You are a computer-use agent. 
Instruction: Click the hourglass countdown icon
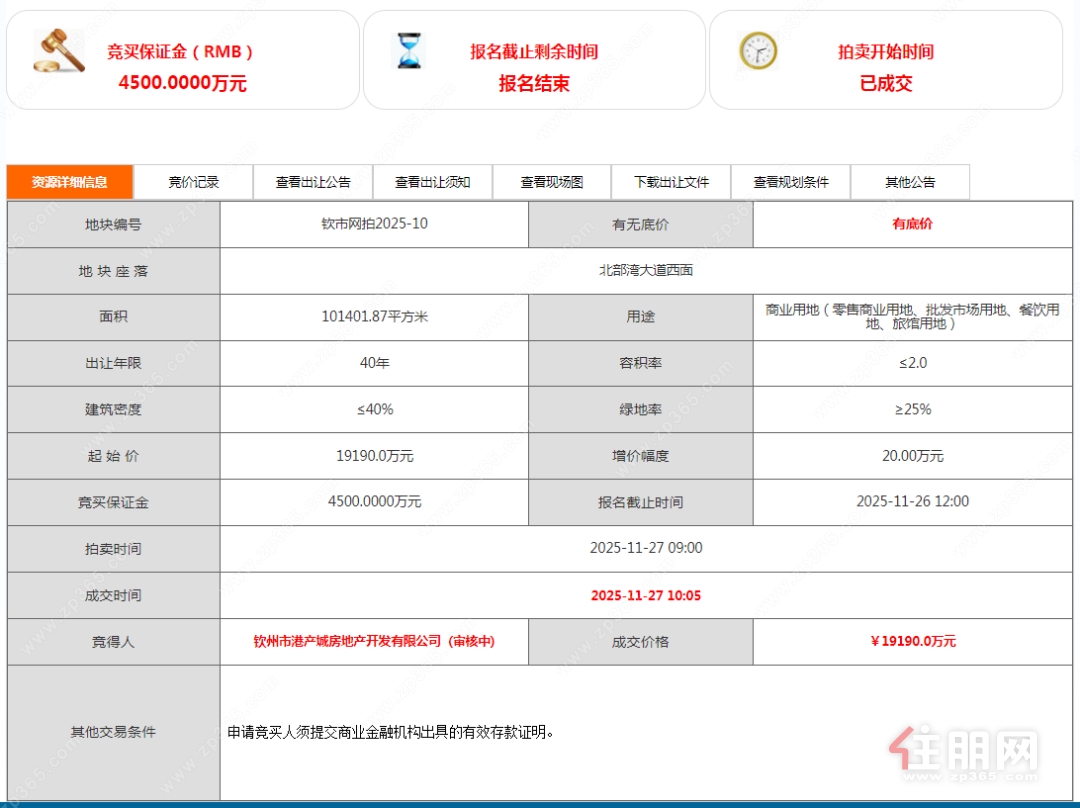click(409, 51)
